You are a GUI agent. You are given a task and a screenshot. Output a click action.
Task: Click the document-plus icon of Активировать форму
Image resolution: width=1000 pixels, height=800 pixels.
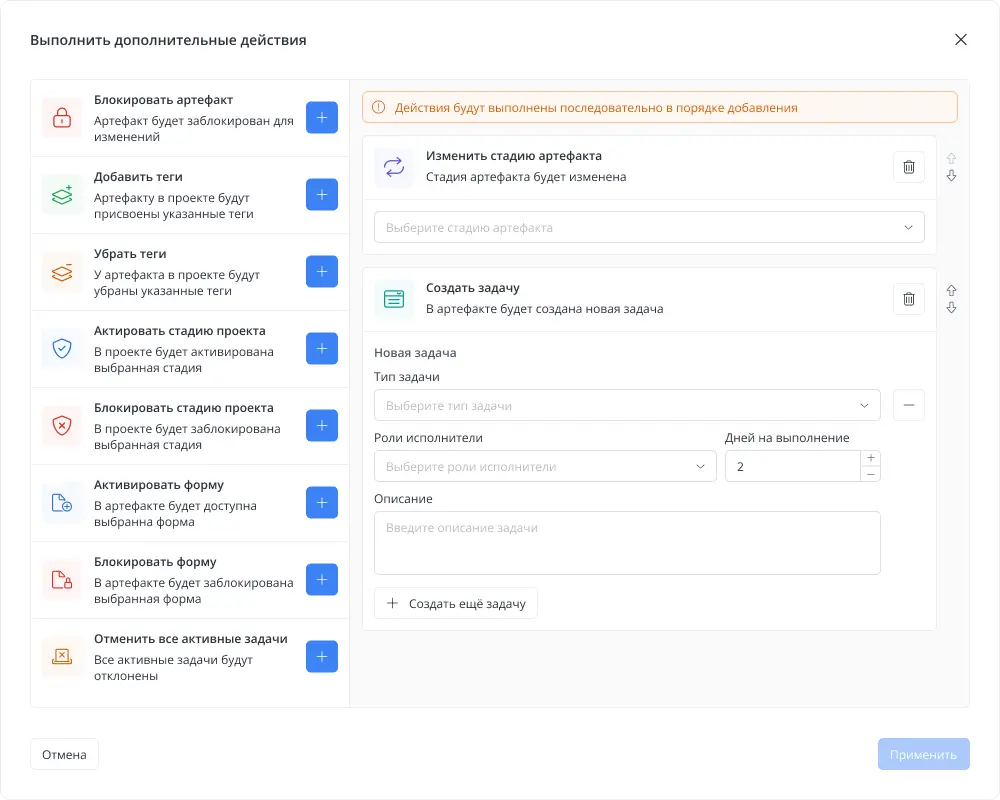[62, 503]
